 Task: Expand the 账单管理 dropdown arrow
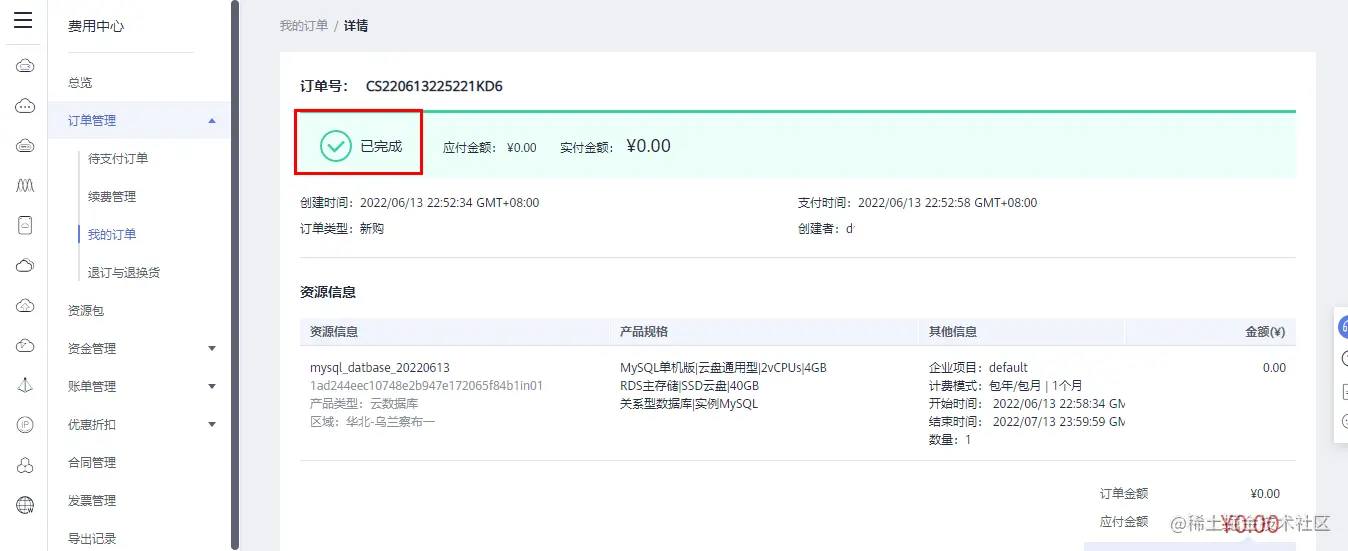click(x=211, y=387)
